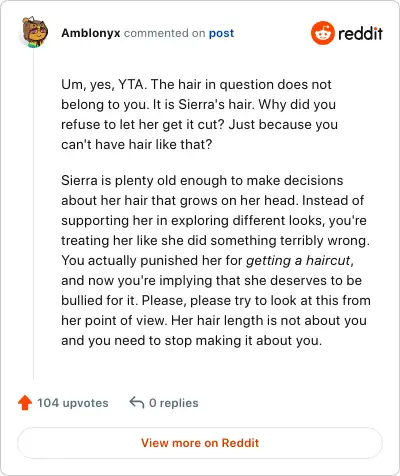Open the Amblonyx username profile link

[x=91, y=33]
